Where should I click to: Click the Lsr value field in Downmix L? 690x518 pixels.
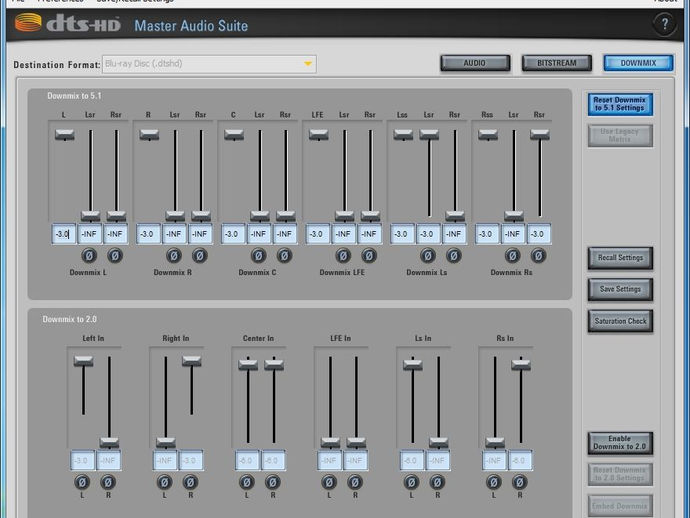point(90,234)
